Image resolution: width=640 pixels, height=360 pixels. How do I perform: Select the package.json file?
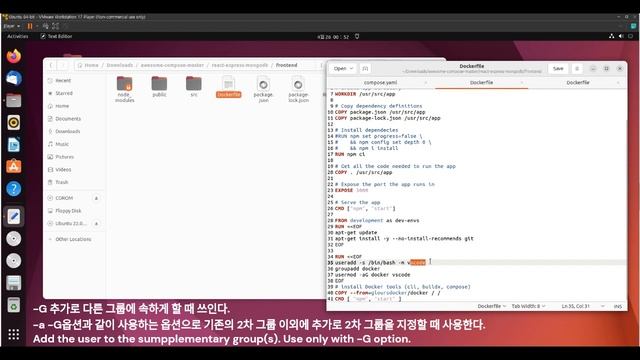(263, 89)
